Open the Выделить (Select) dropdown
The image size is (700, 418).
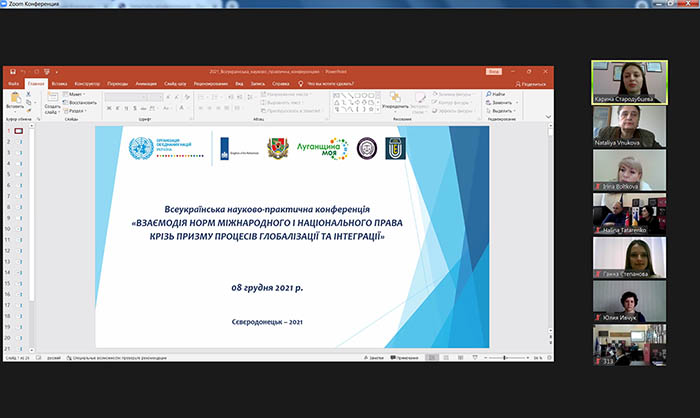[500, 111]
